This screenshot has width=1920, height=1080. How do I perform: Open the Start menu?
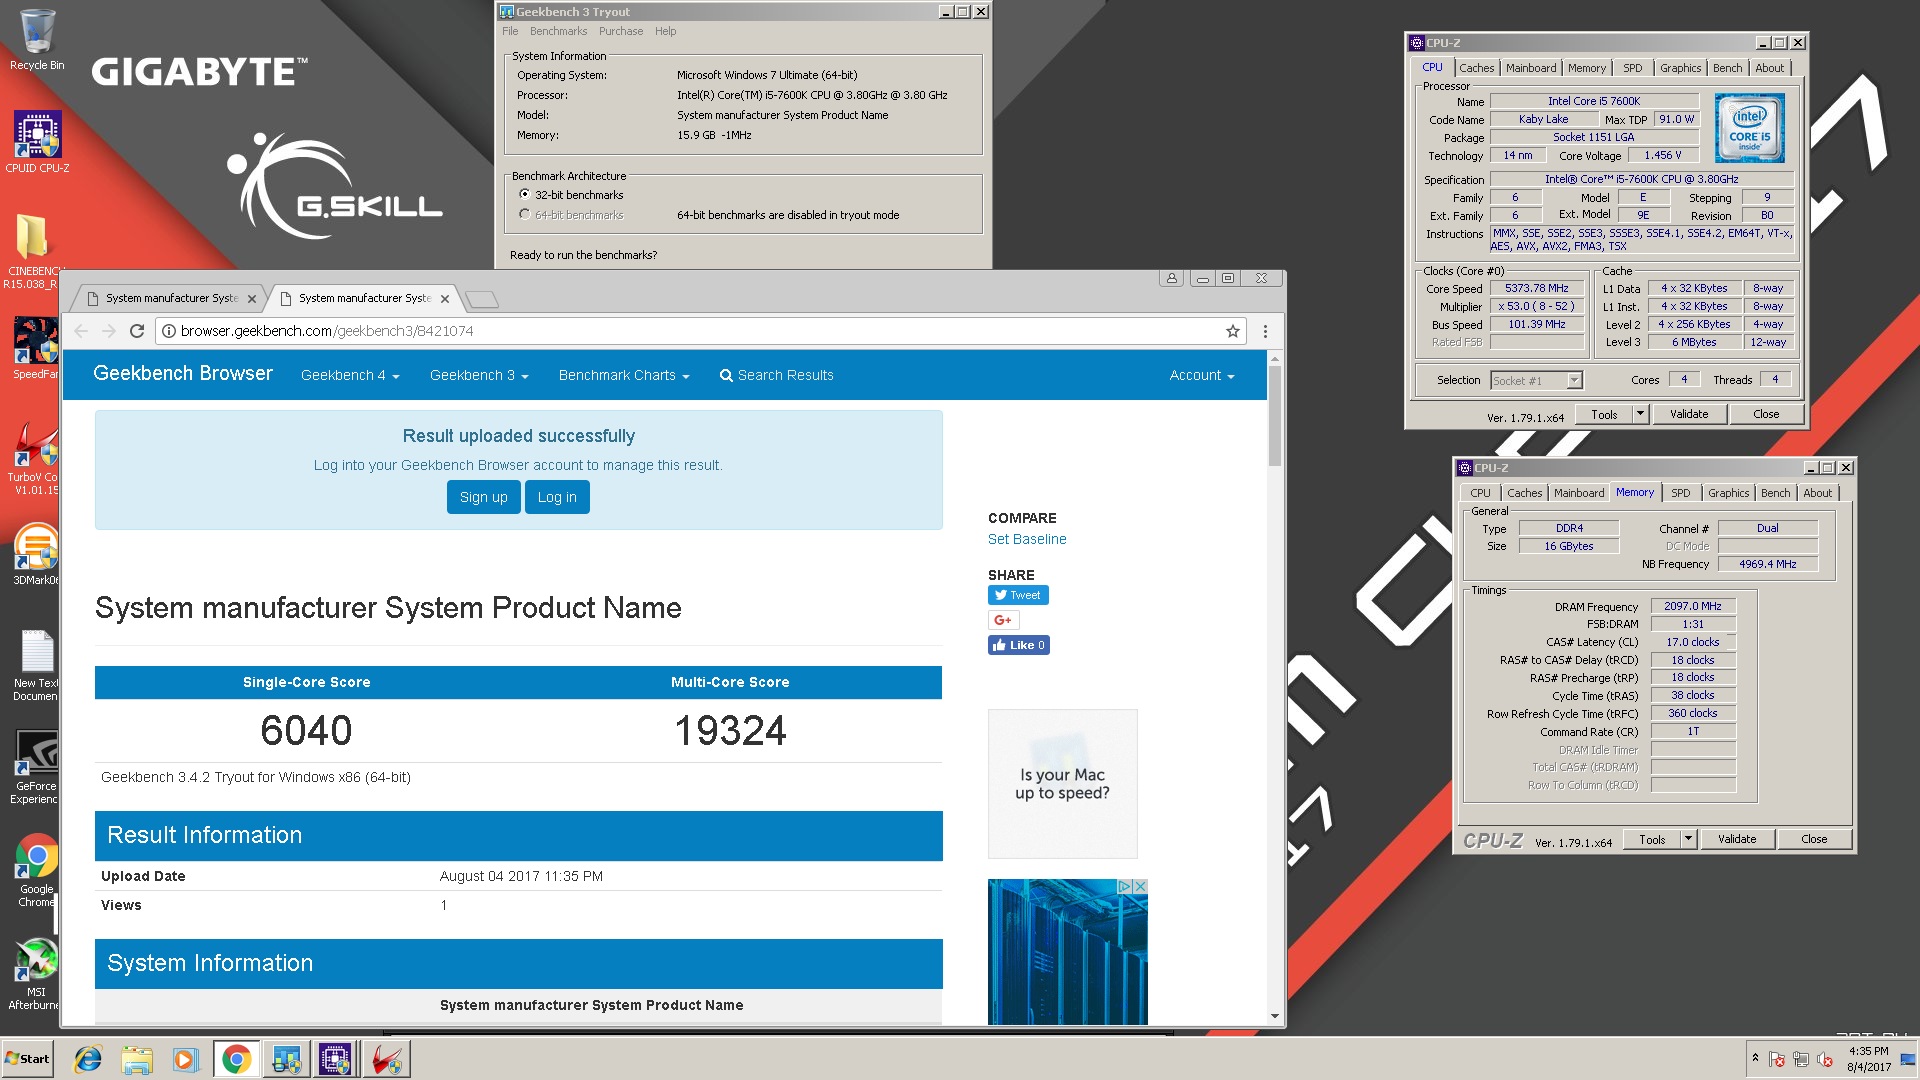click(28, 1059)
